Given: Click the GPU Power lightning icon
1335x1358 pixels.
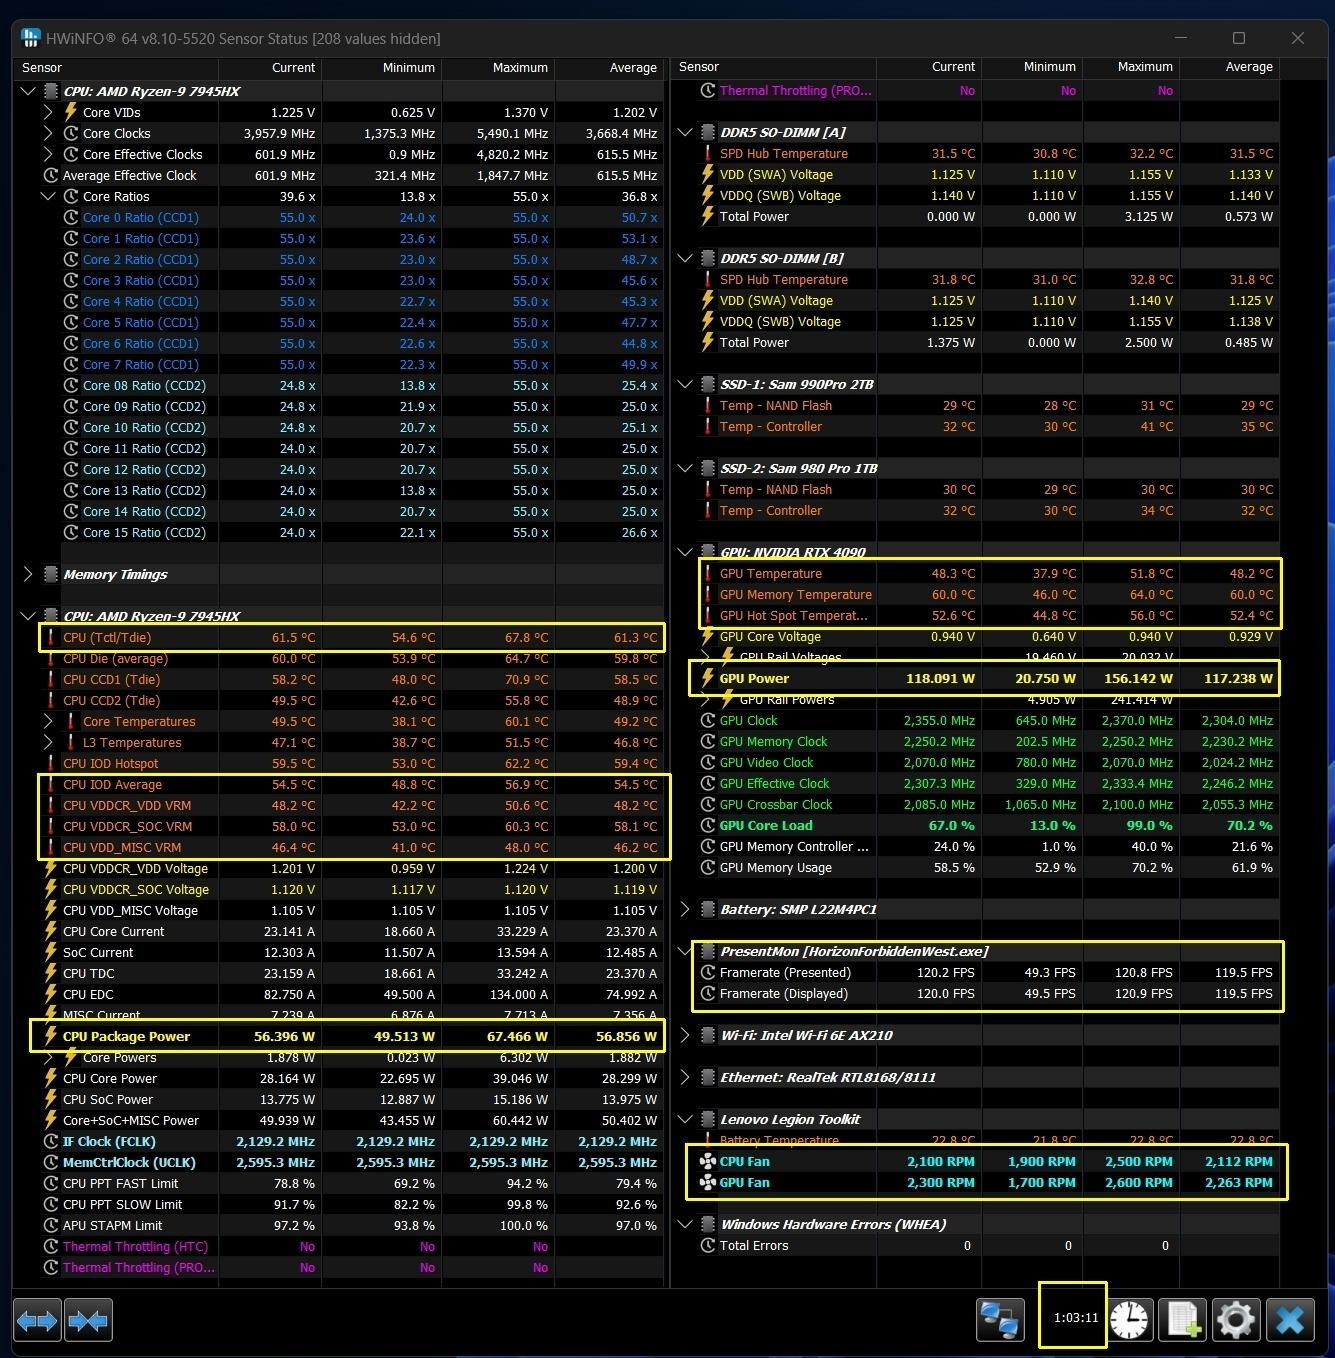Looking at the screenshot, I should tap(708, 678).
